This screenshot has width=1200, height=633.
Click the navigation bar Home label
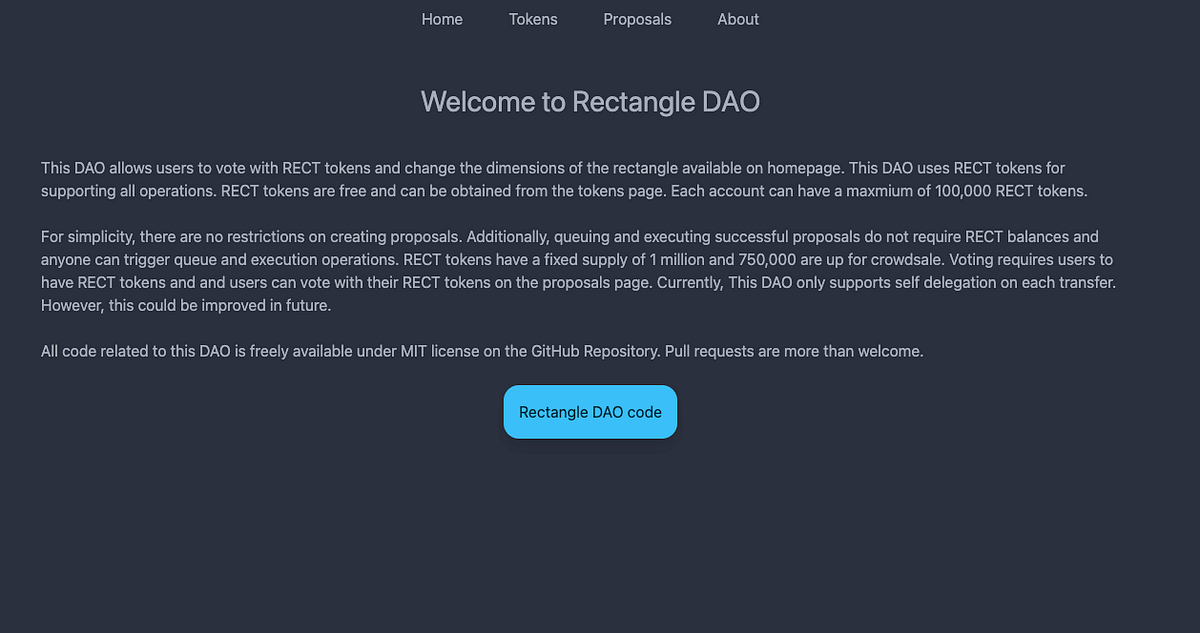441,19
